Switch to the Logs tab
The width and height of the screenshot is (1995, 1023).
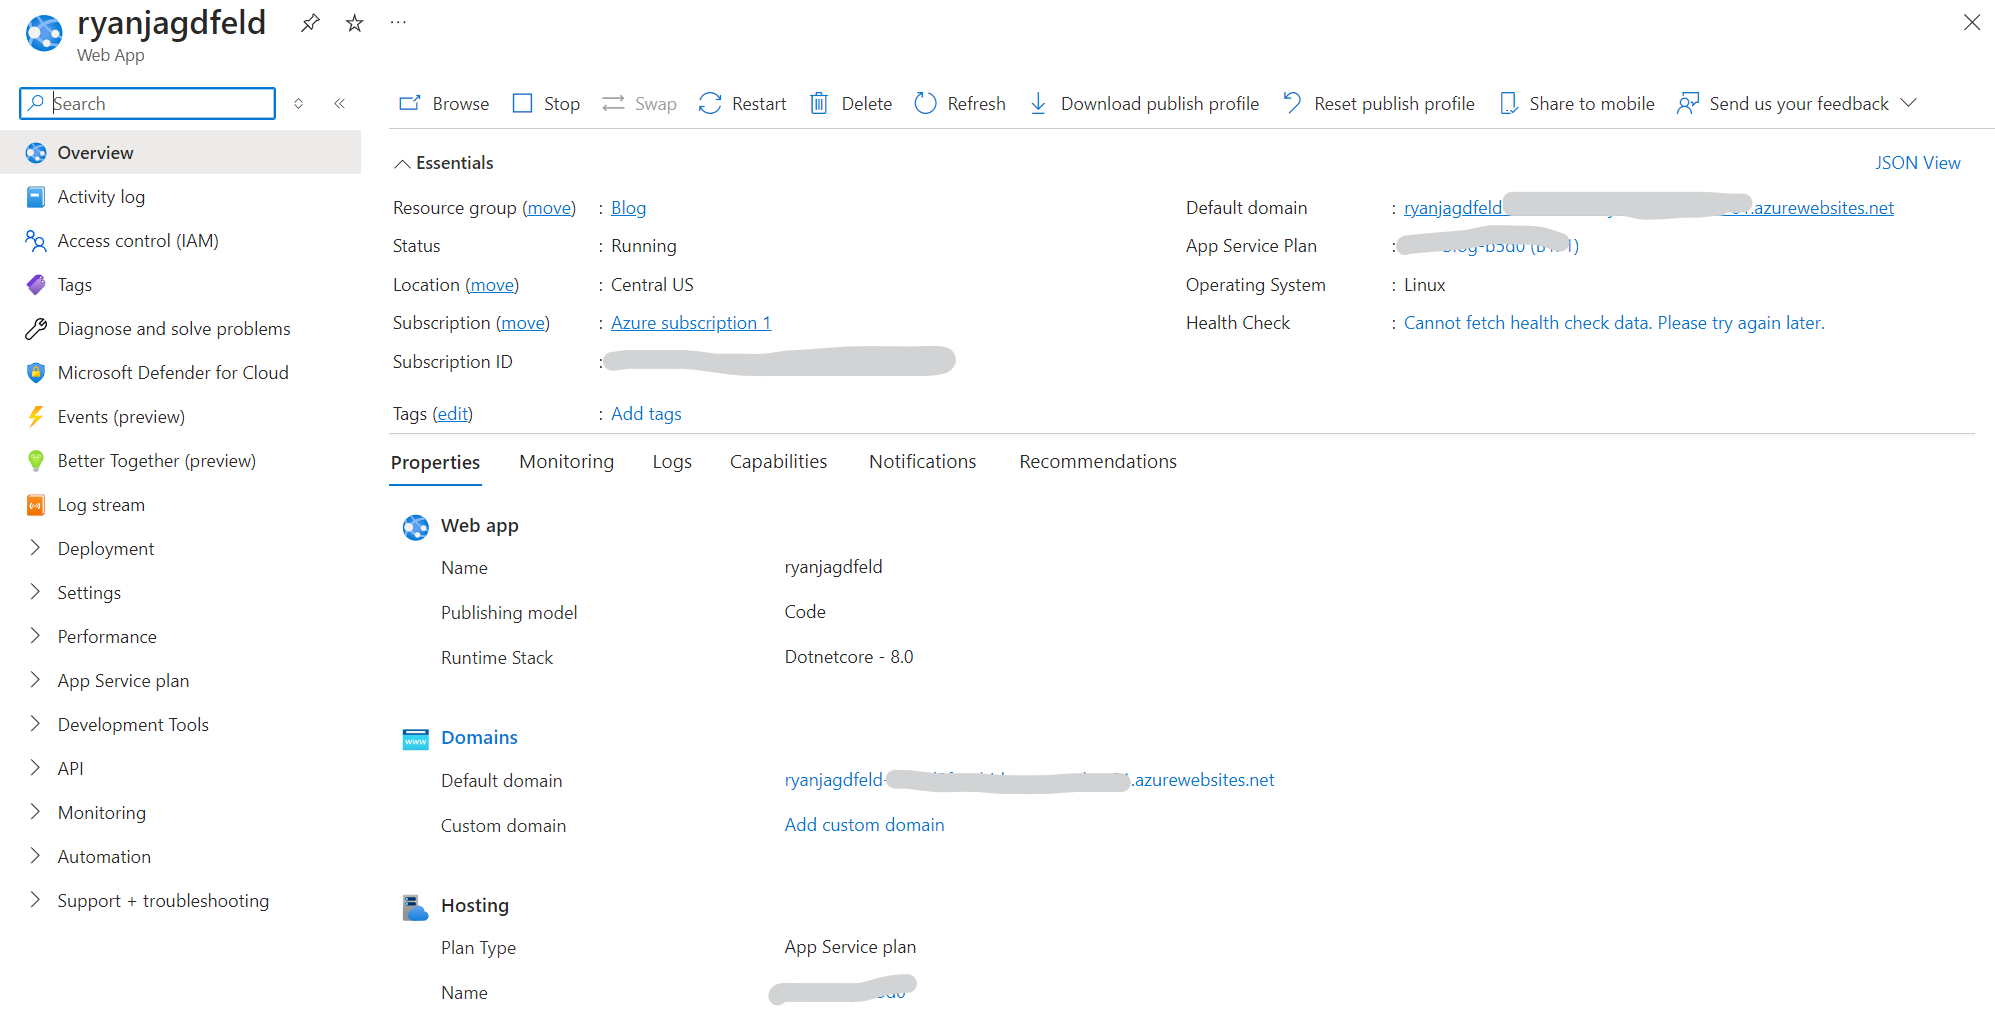tap(672, 461)
